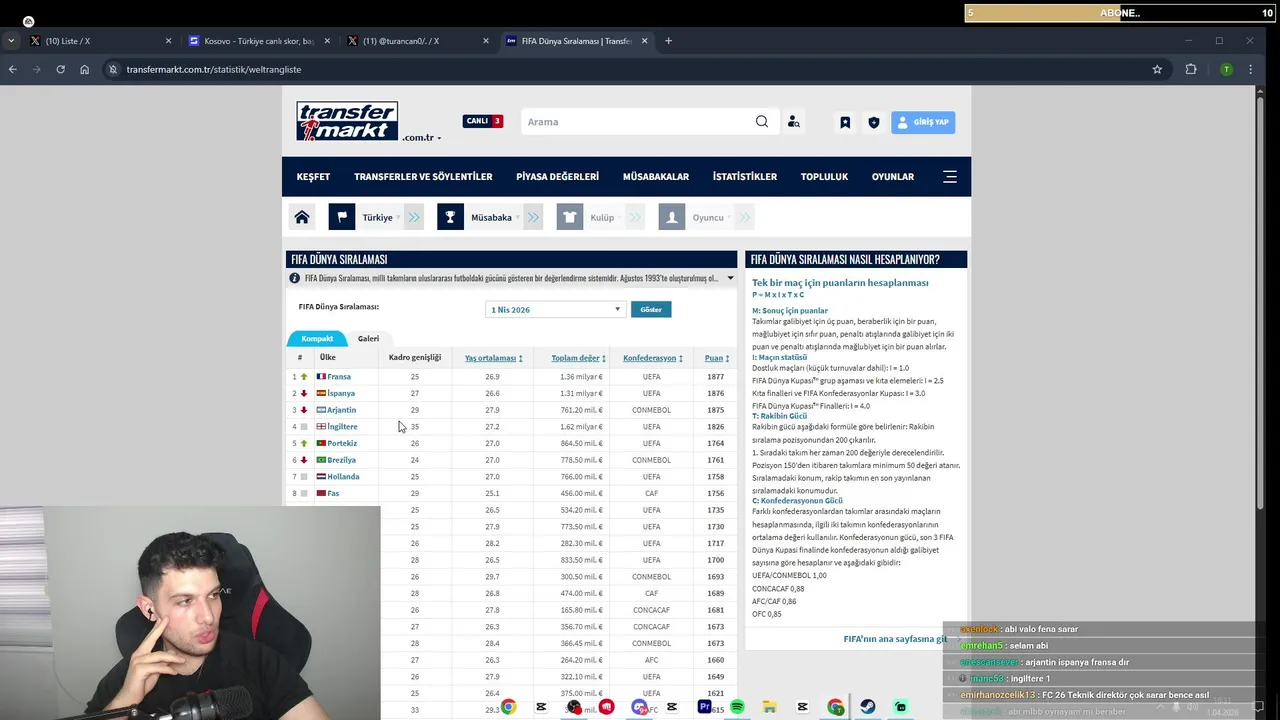Switch to Kosovo - Türkiye canlı skor tab
Screen dimensions: 1280x720
click(260, 41)
